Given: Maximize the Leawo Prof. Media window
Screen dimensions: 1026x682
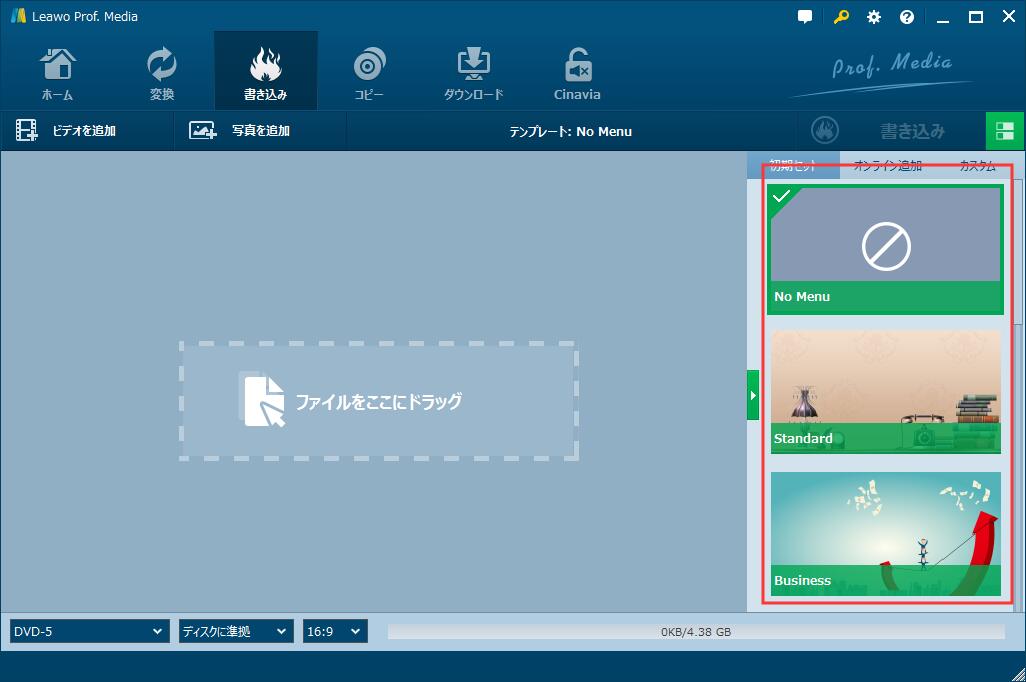Looking at the screenshot, I should [x=976, y=17].
